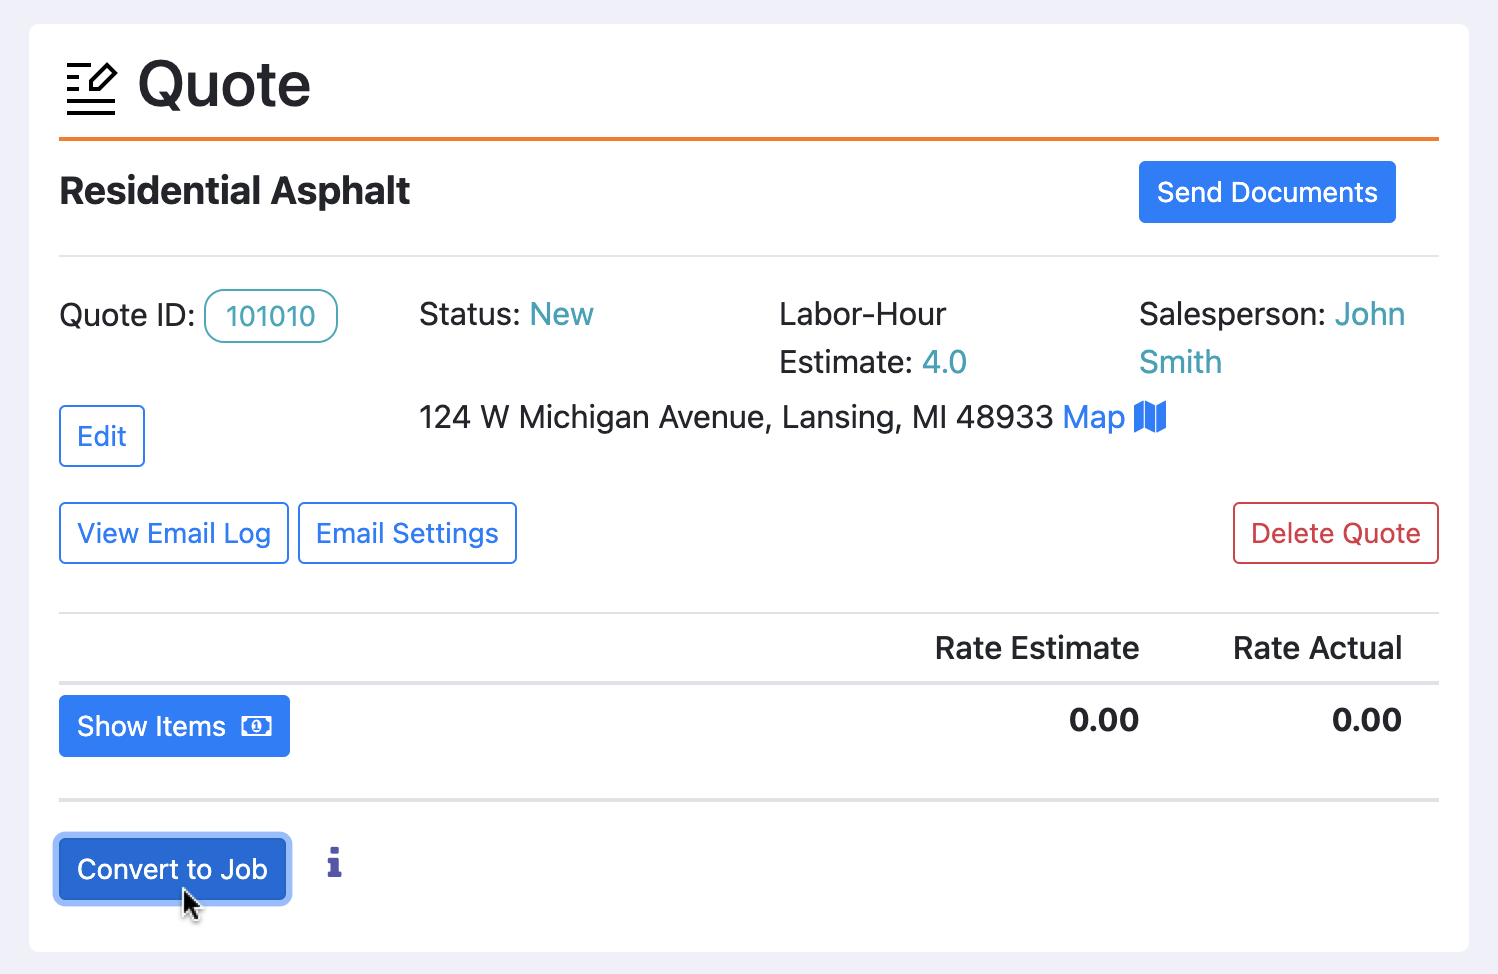Select the Quote ID badge 101010

coord(271,316)
